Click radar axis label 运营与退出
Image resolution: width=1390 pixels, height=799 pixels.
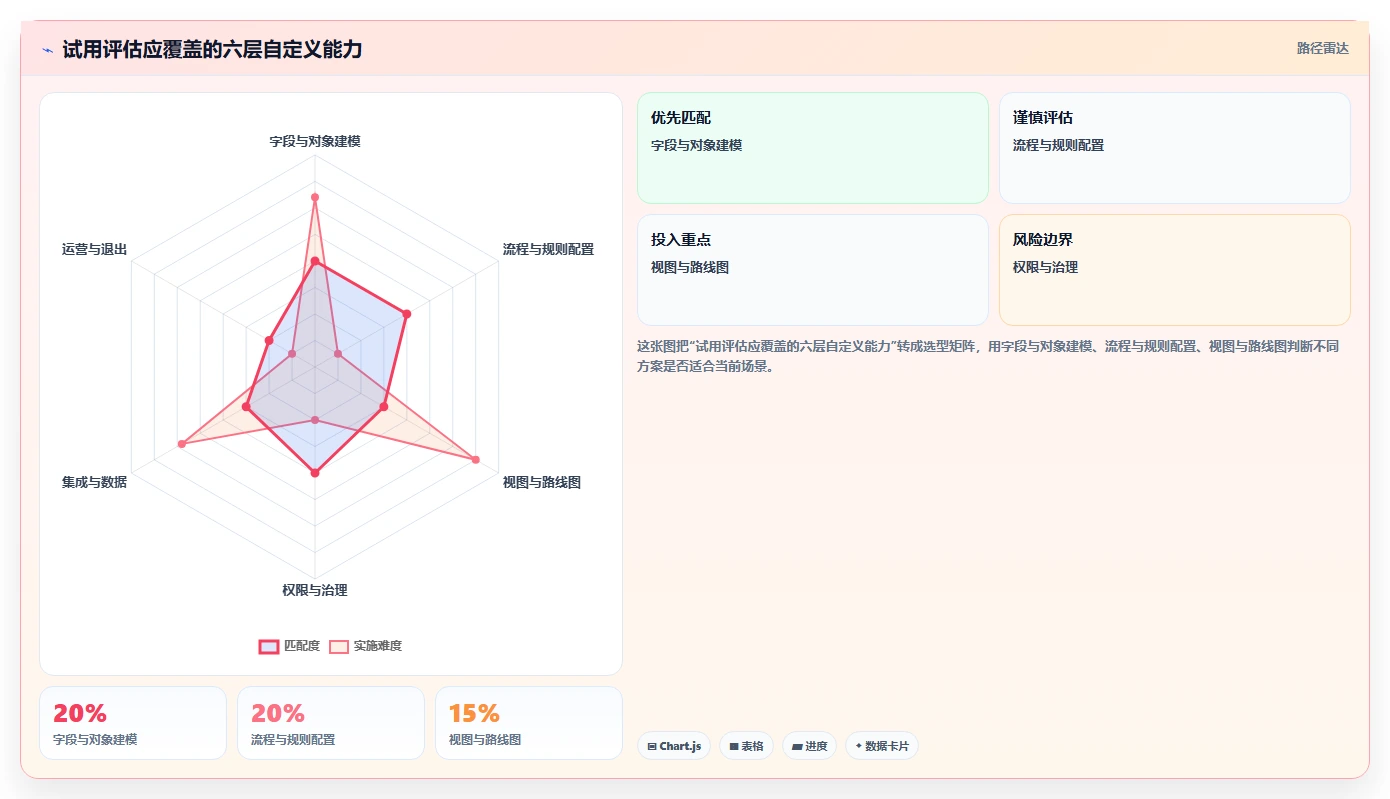[x=94, y=249]
